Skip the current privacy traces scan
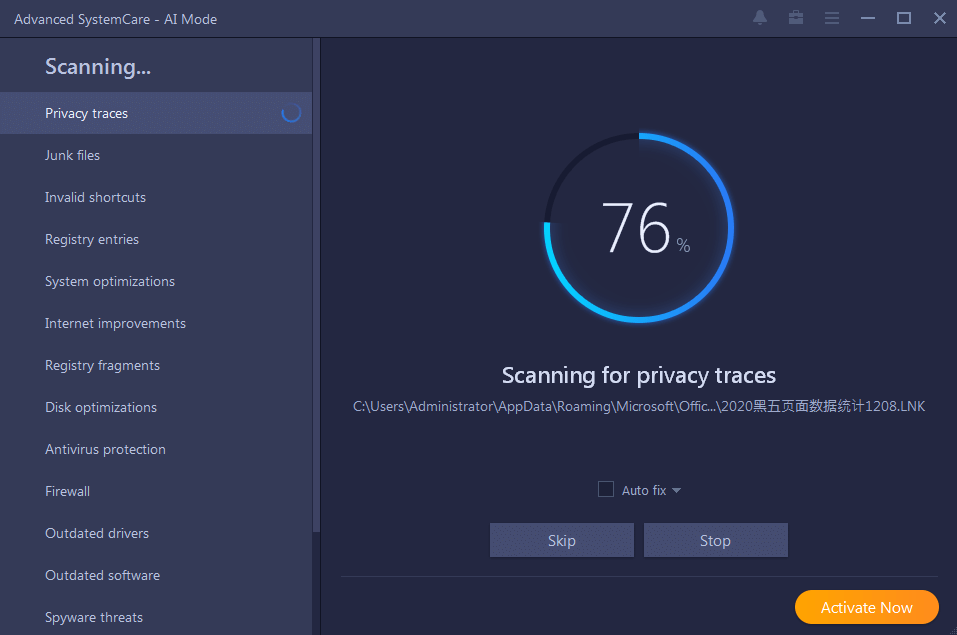The height and width of the screenshot is (635, 957). click(562, 540)
